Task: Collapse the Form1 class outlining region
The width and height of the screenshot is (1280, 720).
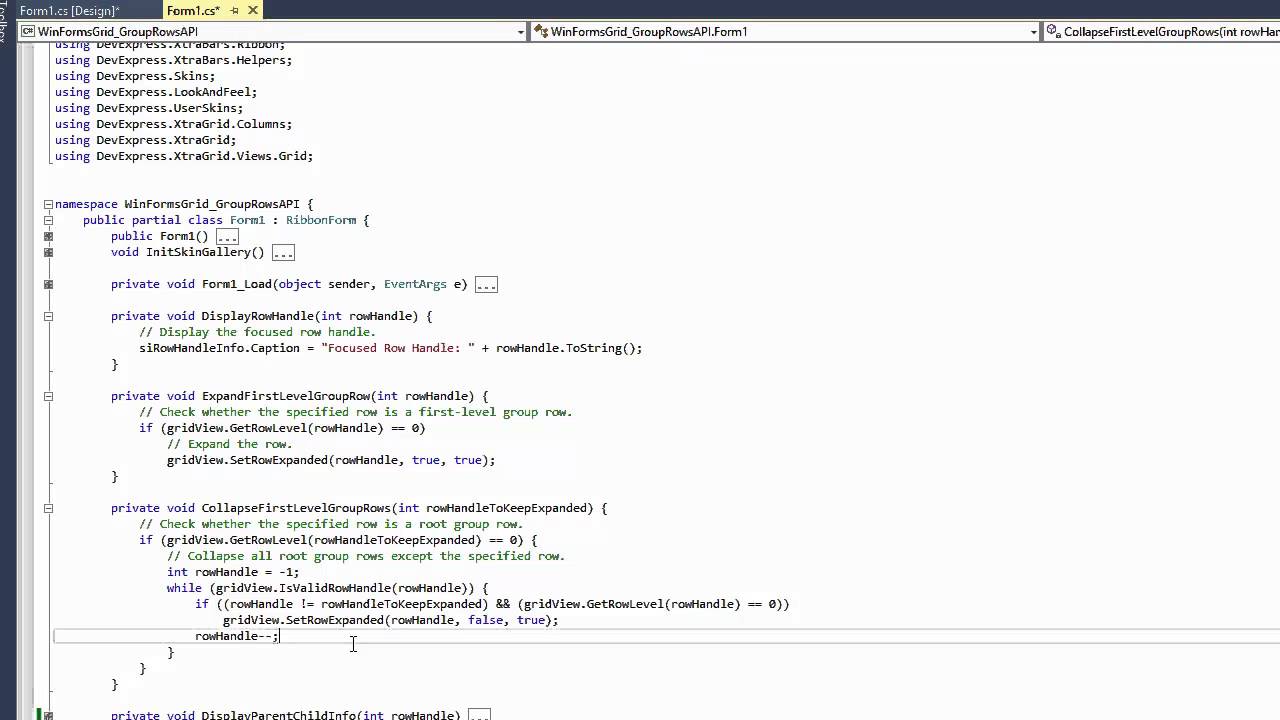Action: [x=47, y=220]
